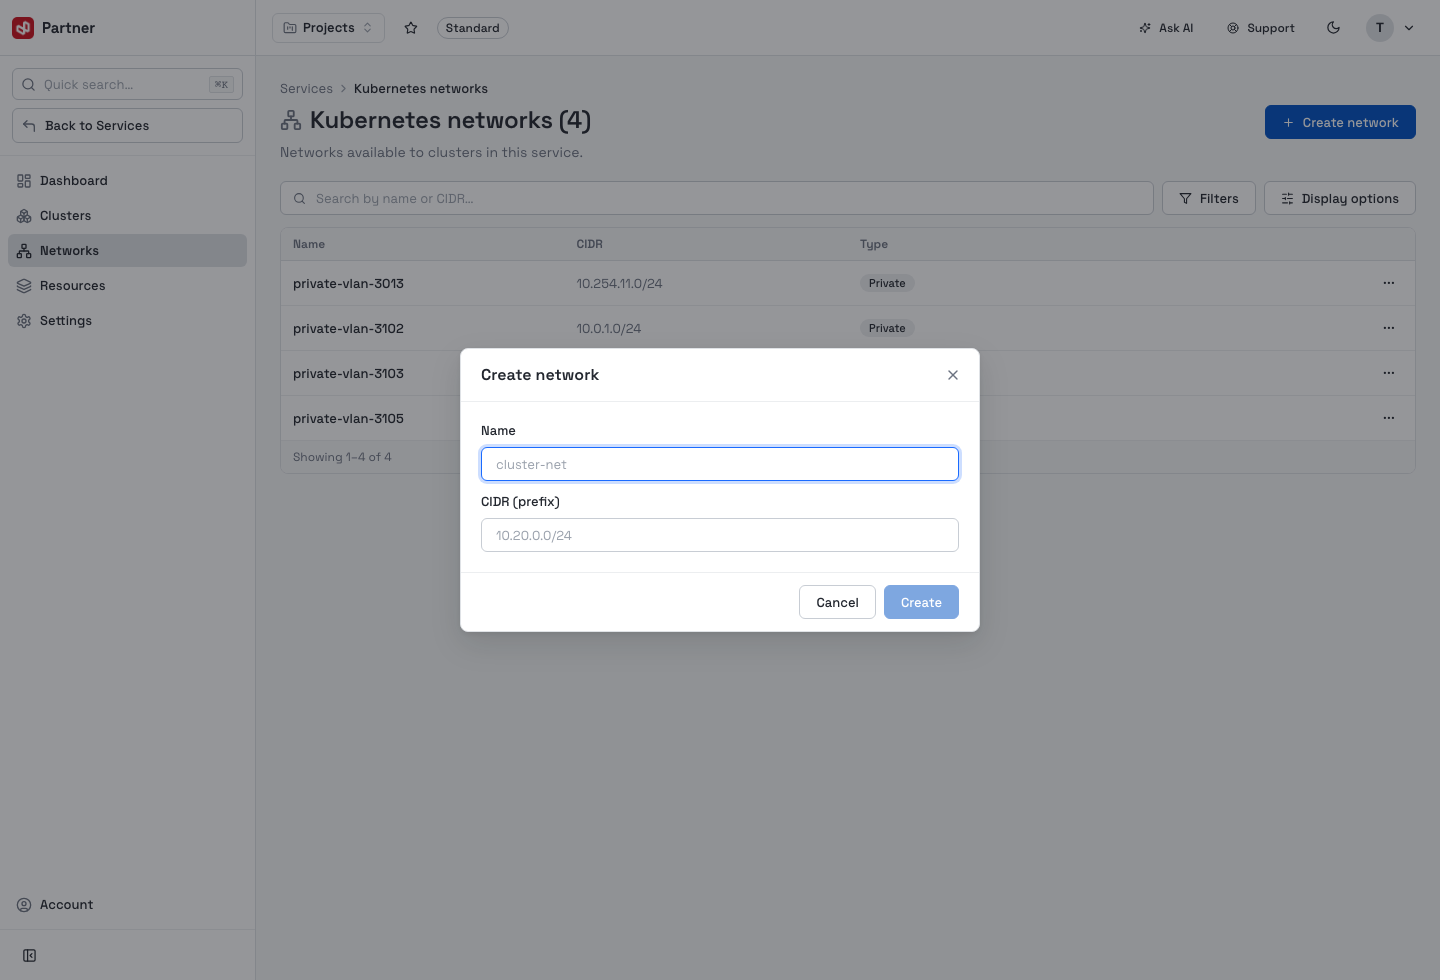The height and width of the screenshot is (980, 1440).
Task: Click the Create network button in the header
Action: click(x=1340, y=122)
